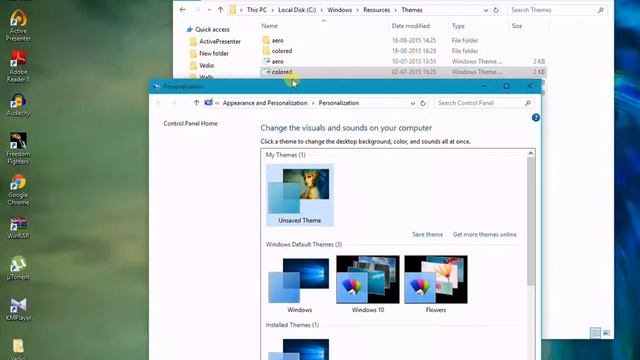Go up one level in File Explorer

220,10
